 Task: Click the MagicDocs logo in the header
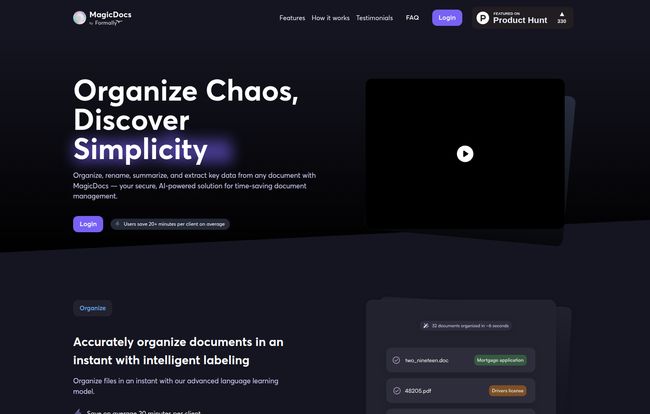[x=102, y=18]
